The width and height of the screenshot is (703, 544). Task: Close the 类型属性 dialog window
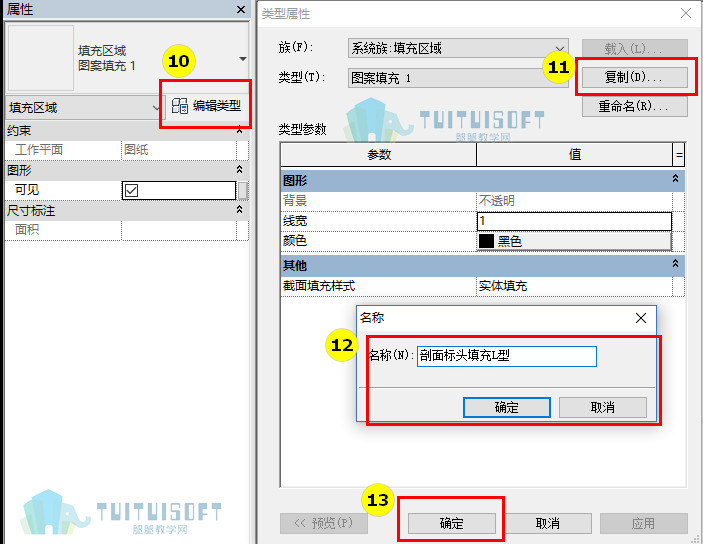tap(686, 13)
